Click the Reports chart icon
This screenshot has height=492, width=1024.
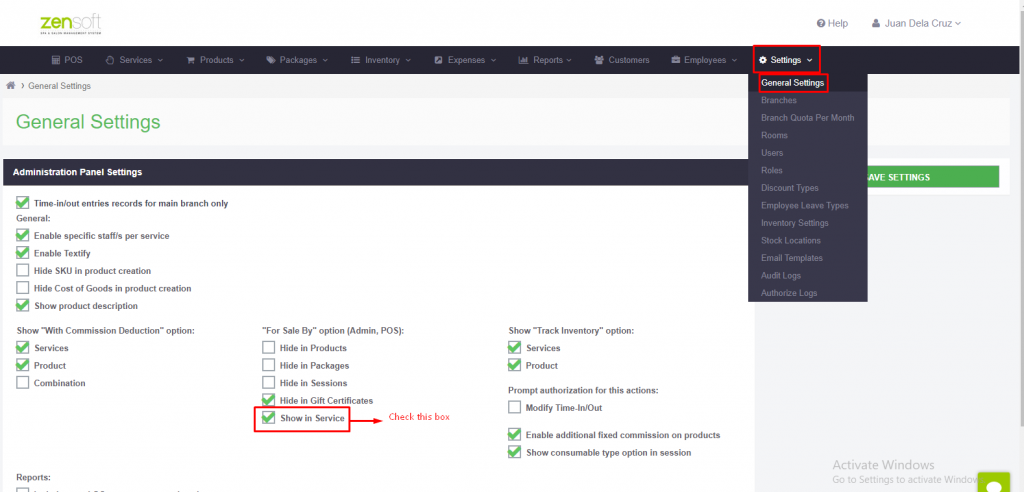point(523,60)
